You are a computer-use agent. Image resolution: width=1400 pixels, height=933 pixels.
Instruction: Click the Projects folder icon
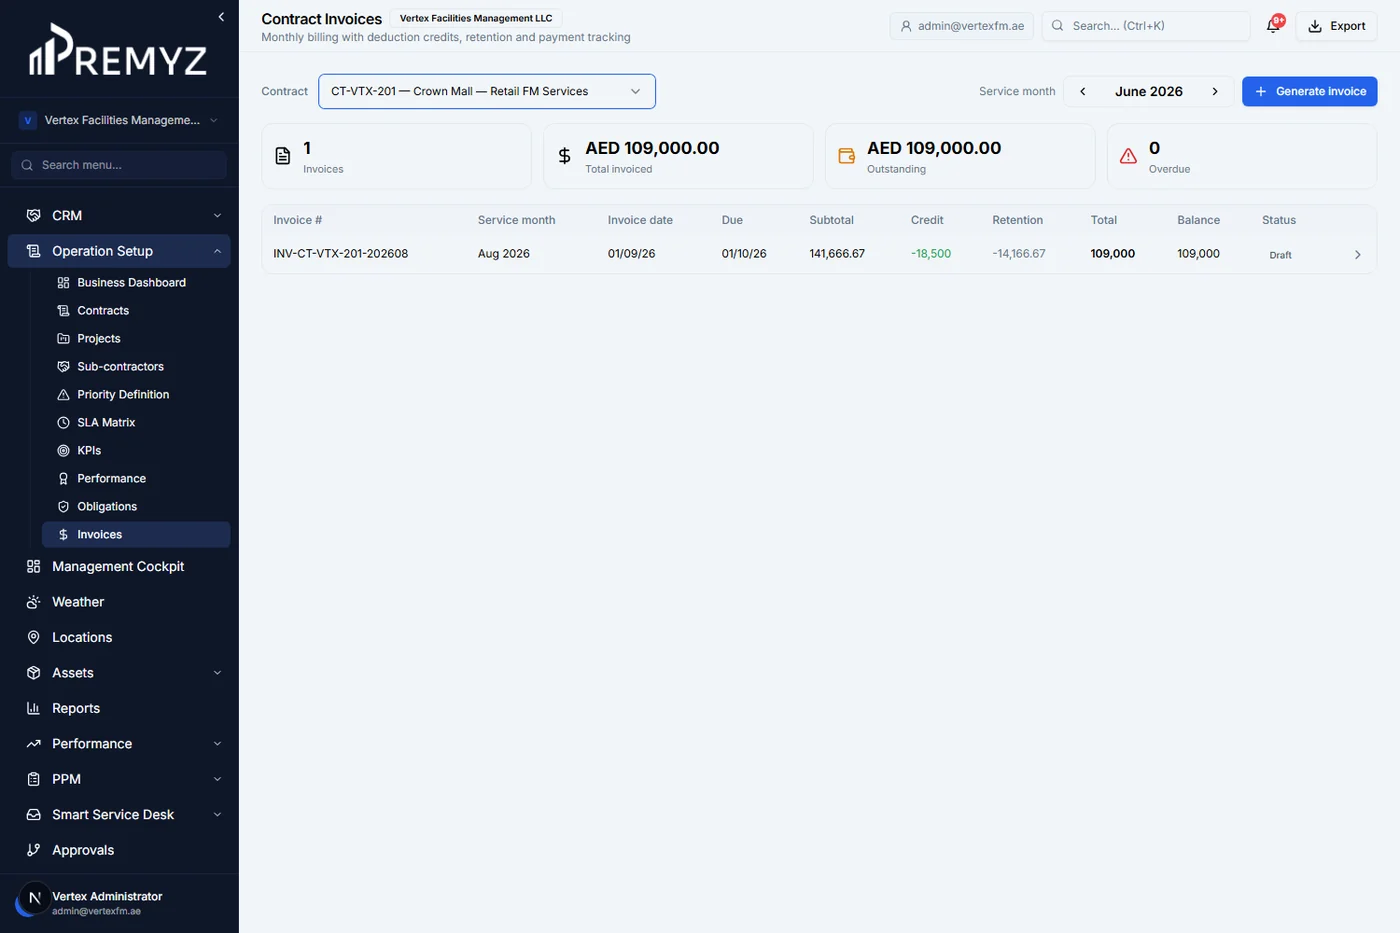(63, 339)
